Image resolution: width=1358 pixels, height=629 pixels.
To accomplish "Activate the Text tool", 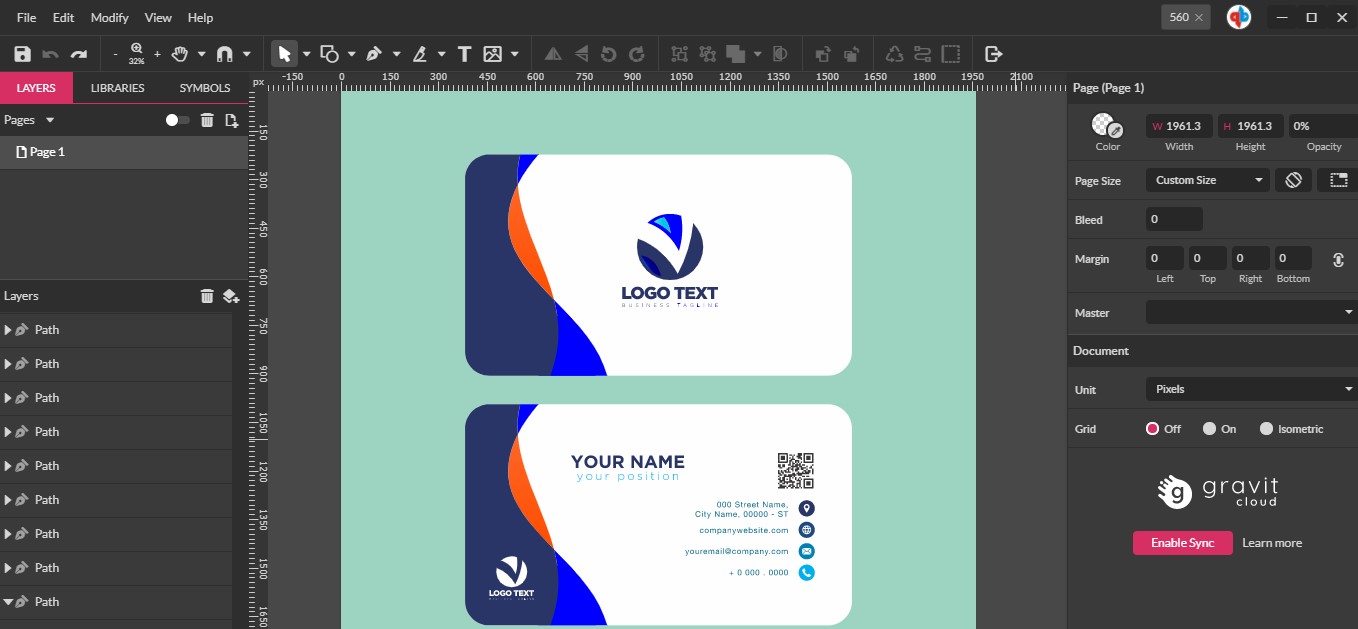I will click(463, 53).
